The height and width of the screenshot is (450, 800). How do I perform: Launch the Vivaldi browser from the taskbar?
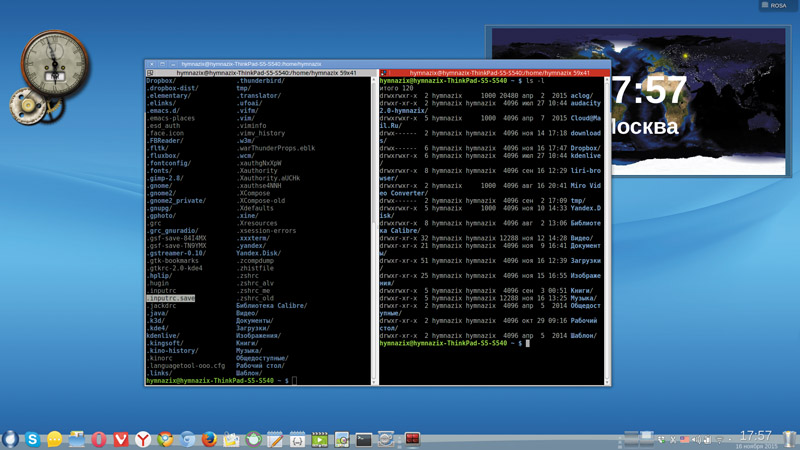pyautogui.click(x=121, y=439)
